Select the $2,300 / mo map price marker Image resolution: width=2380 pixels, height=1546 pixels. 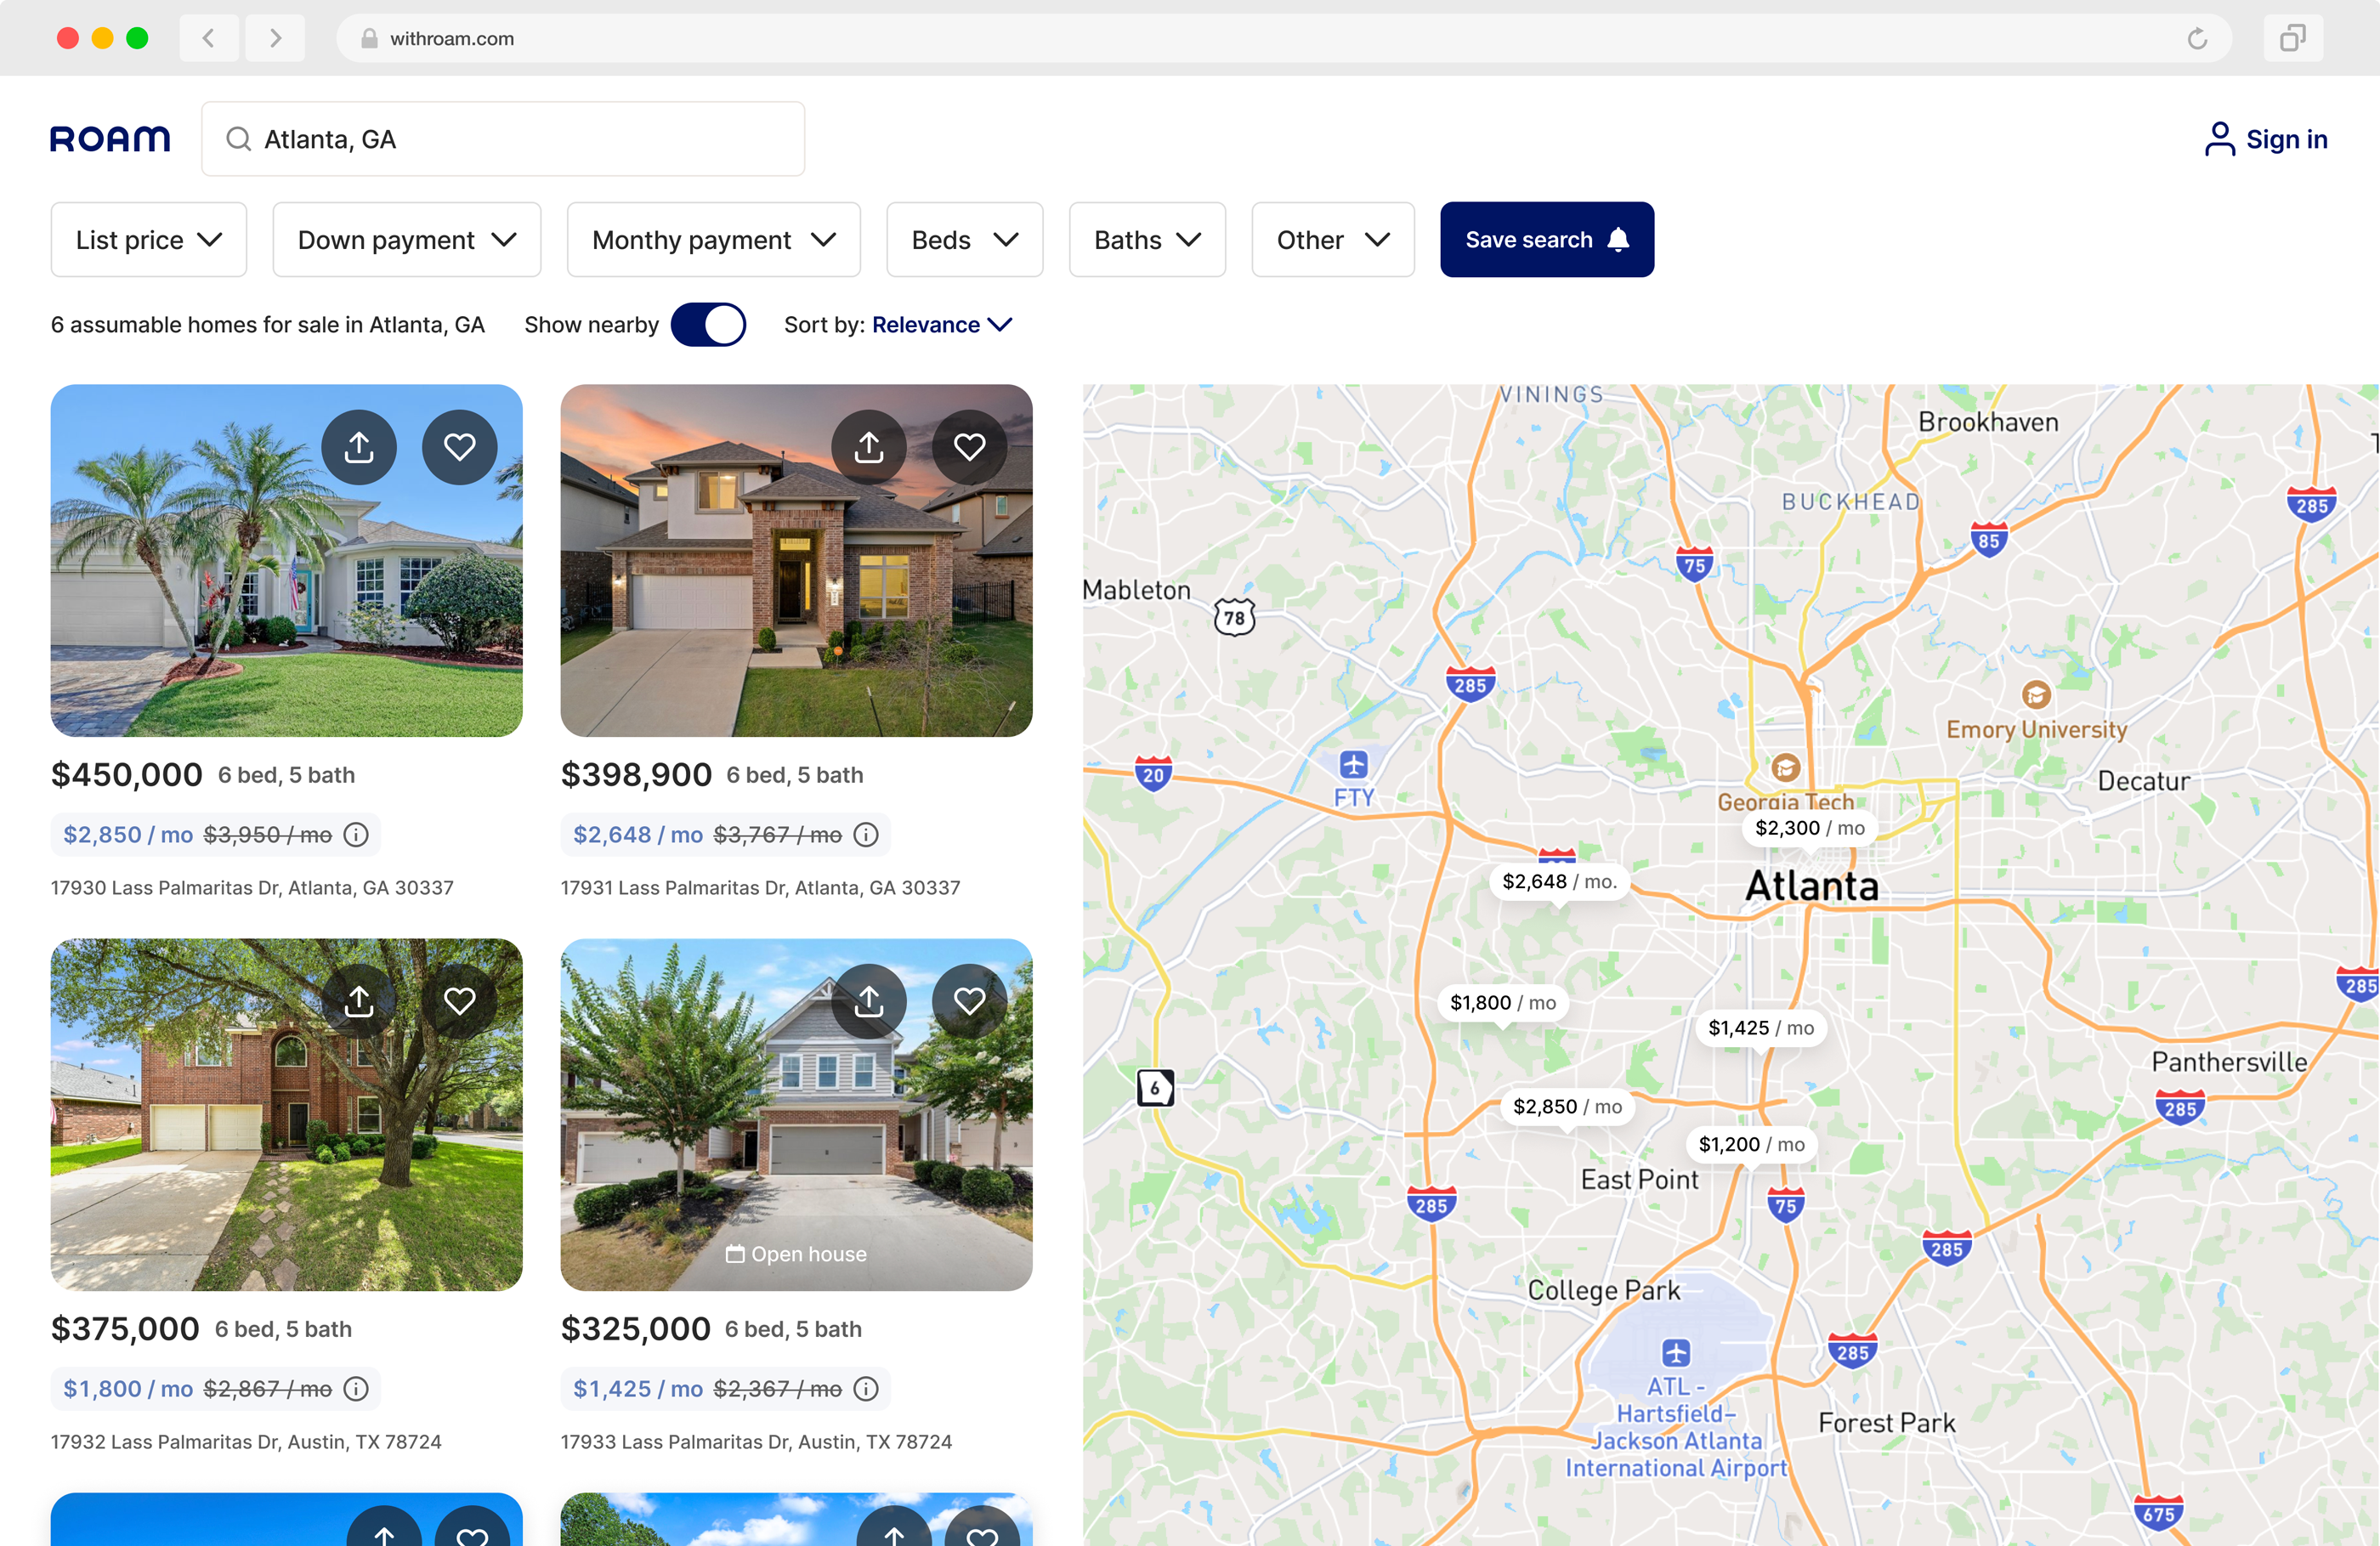tap(1809, 829)
